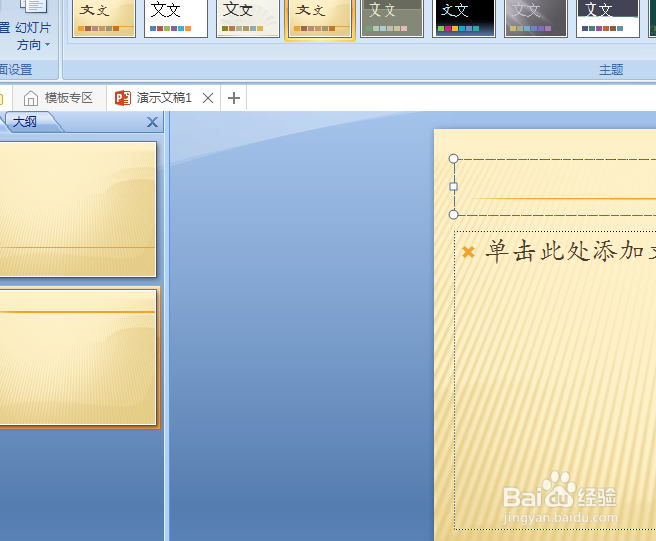Click the top-left handle of title box
656x541 pixels.
coord(454,159)
